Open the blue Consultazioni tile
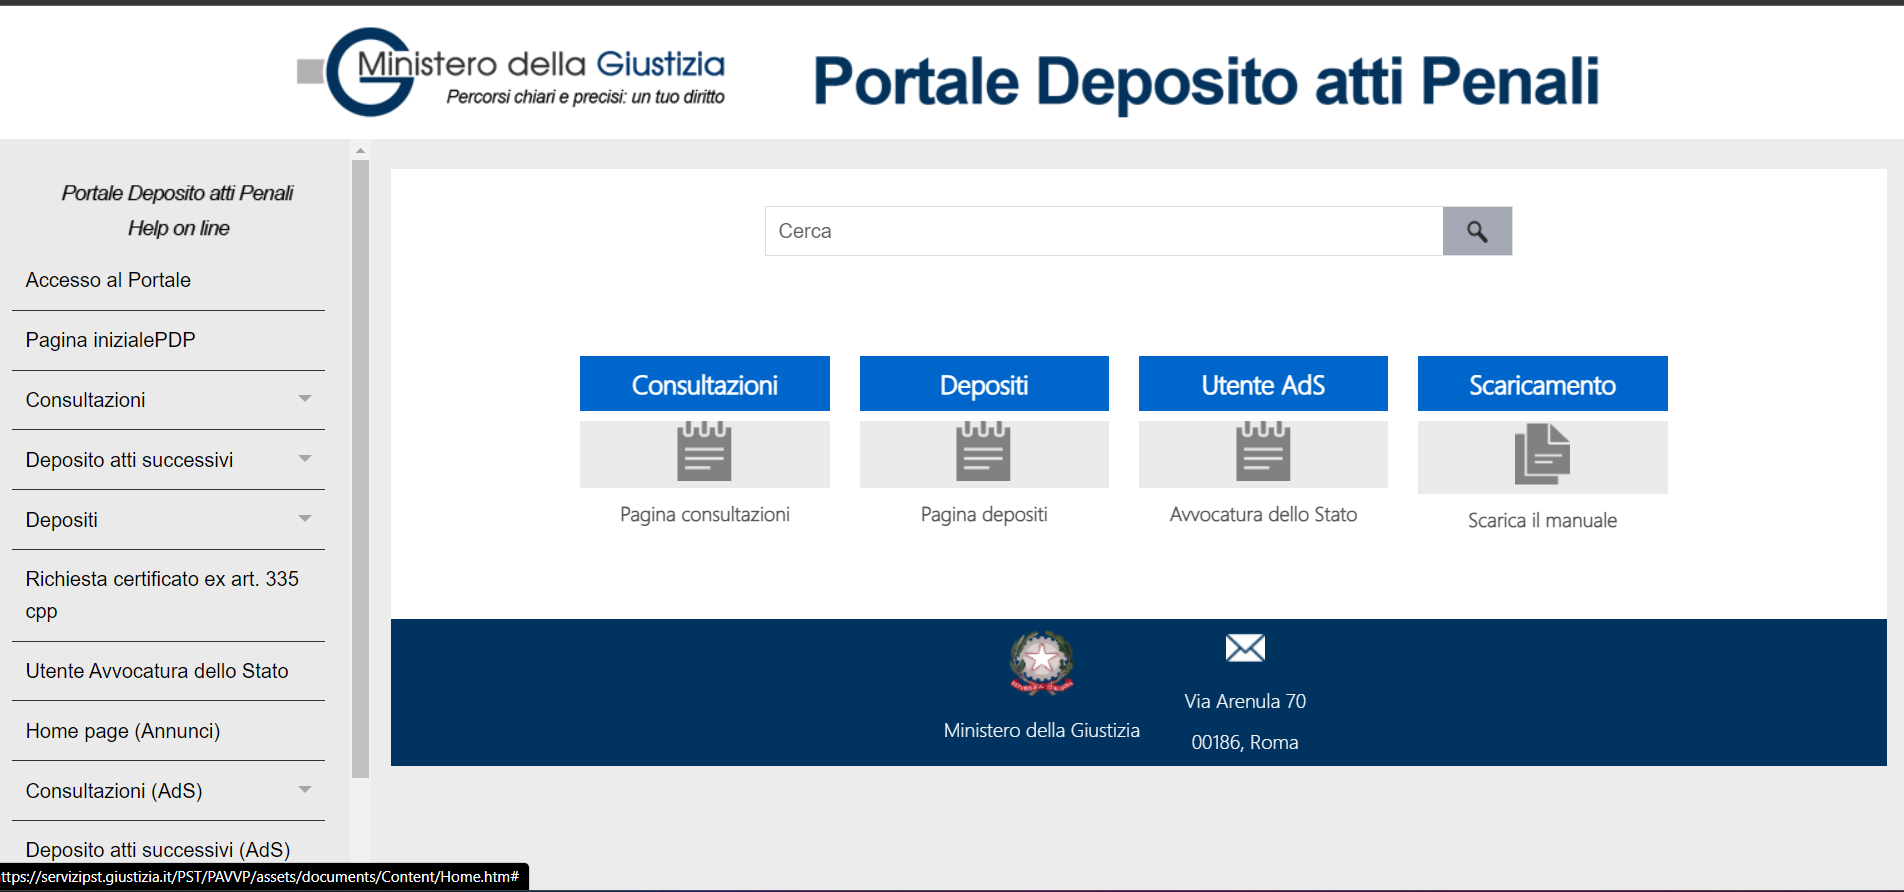Viewport: 1904px width, 892px height. [704, 384]
